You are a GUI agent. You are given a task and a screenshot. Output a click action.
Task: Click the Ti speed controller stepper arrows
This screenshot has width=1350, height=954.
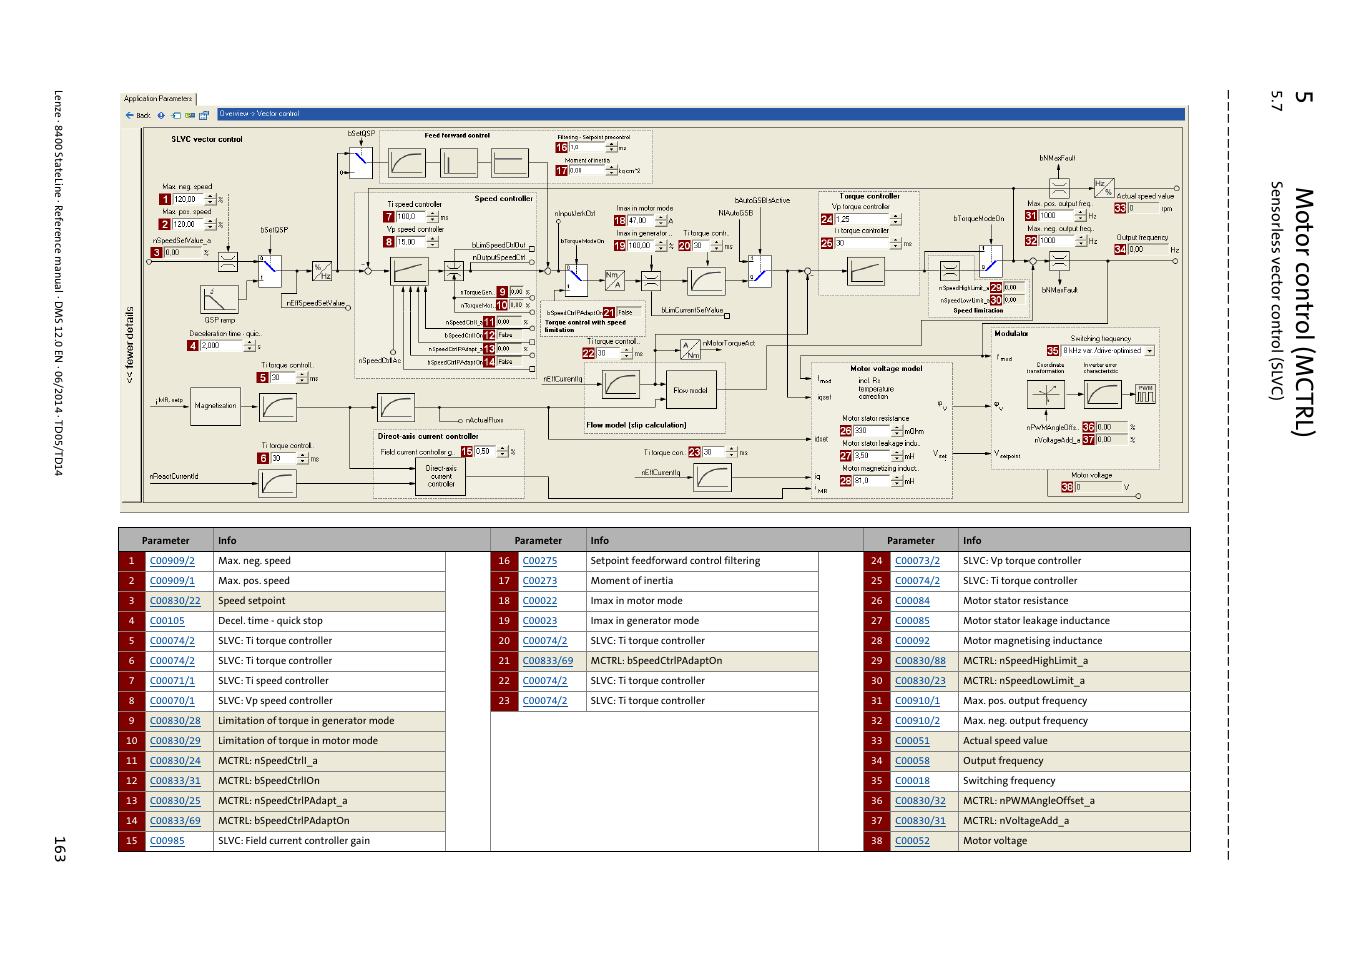pos(433,217)
